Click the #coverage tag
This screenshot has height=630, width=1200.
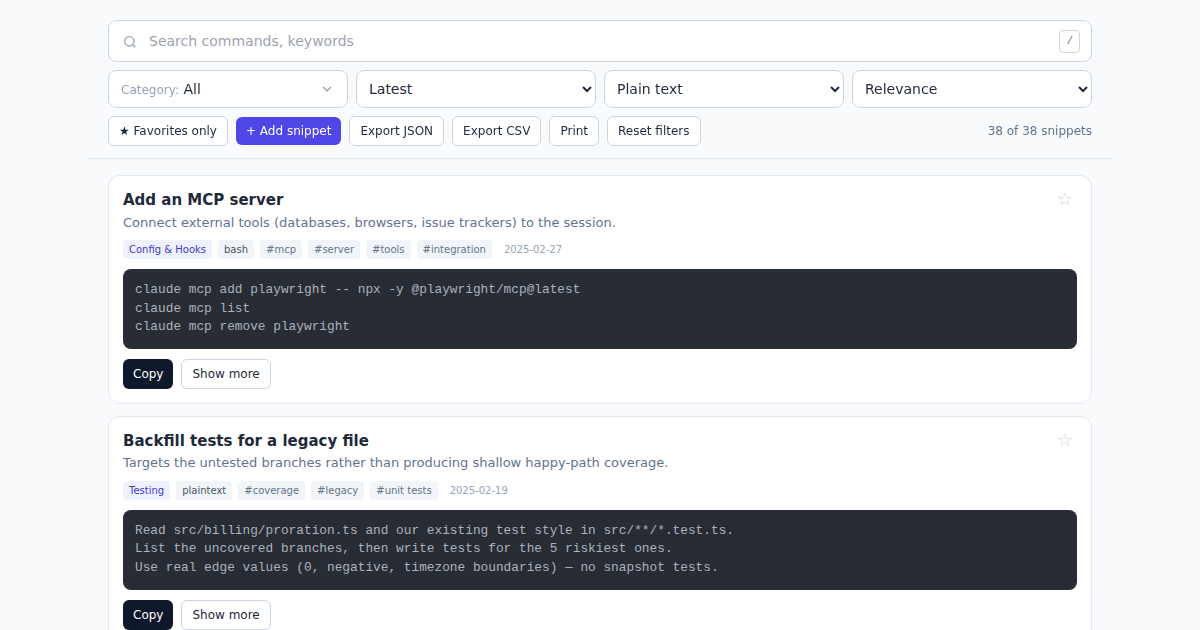pos(272,490)
